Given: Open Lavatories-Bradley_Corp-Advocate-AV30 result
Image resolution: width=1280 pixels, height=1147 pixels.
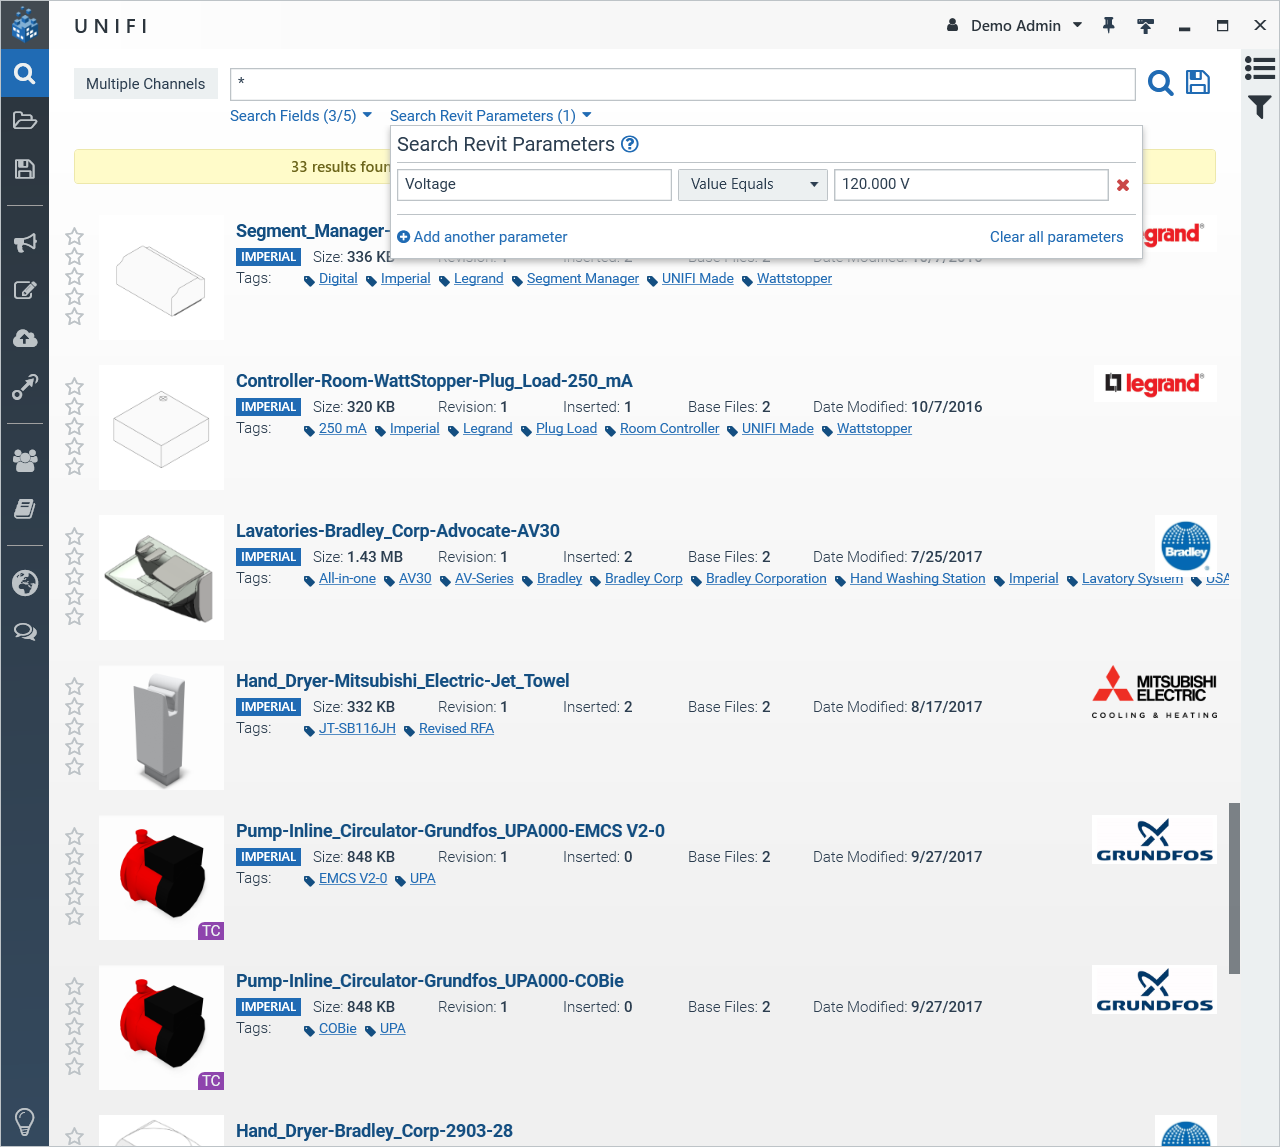Looking at the screenshot, I should point(398,531).
